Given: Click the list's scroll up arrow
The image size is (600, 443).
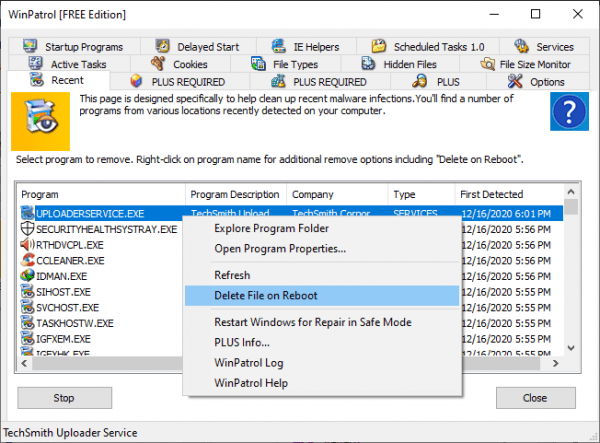Looking at the screenshot, I should 571,191.
